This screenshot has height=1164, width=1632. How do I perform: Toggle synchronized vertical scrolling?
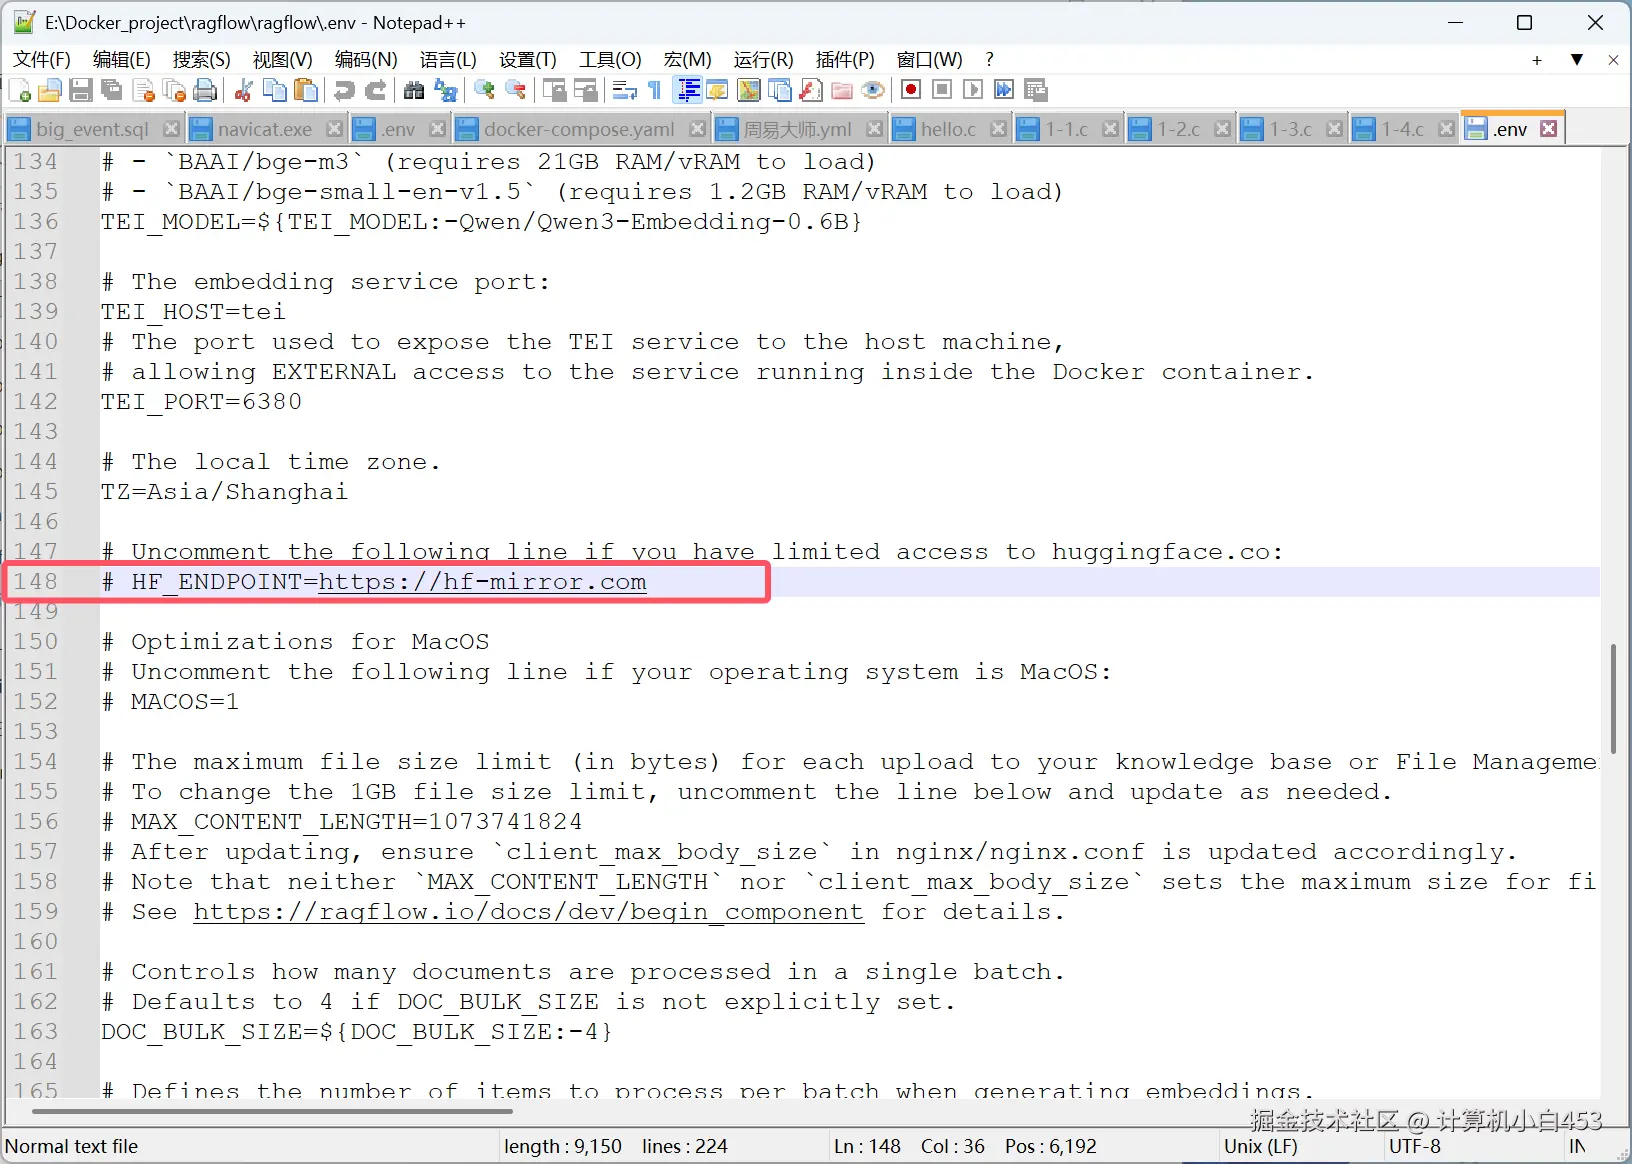[x=554, y=91]
